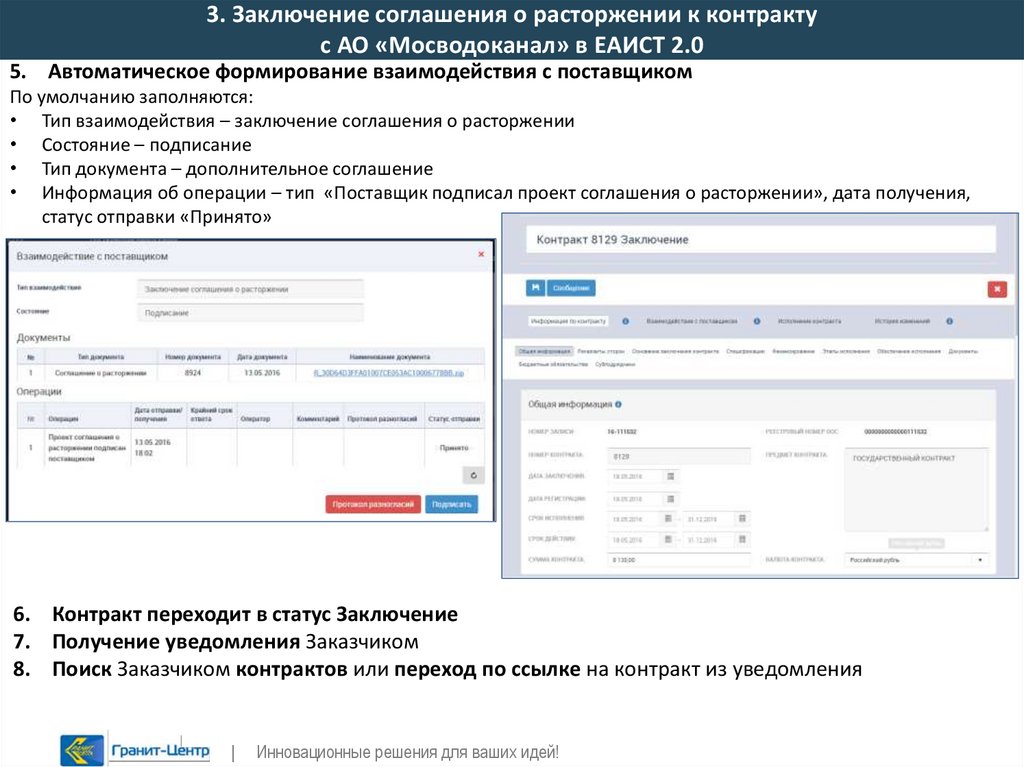The width and height of the screenshot is (1024, 767).
Task: Click the Состояние field showing Подписание
Action: pos(250,313)
